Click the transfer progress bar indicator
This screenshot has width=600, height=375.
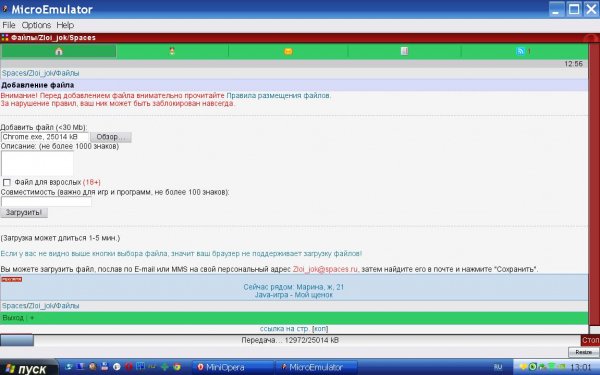(17, 340)
